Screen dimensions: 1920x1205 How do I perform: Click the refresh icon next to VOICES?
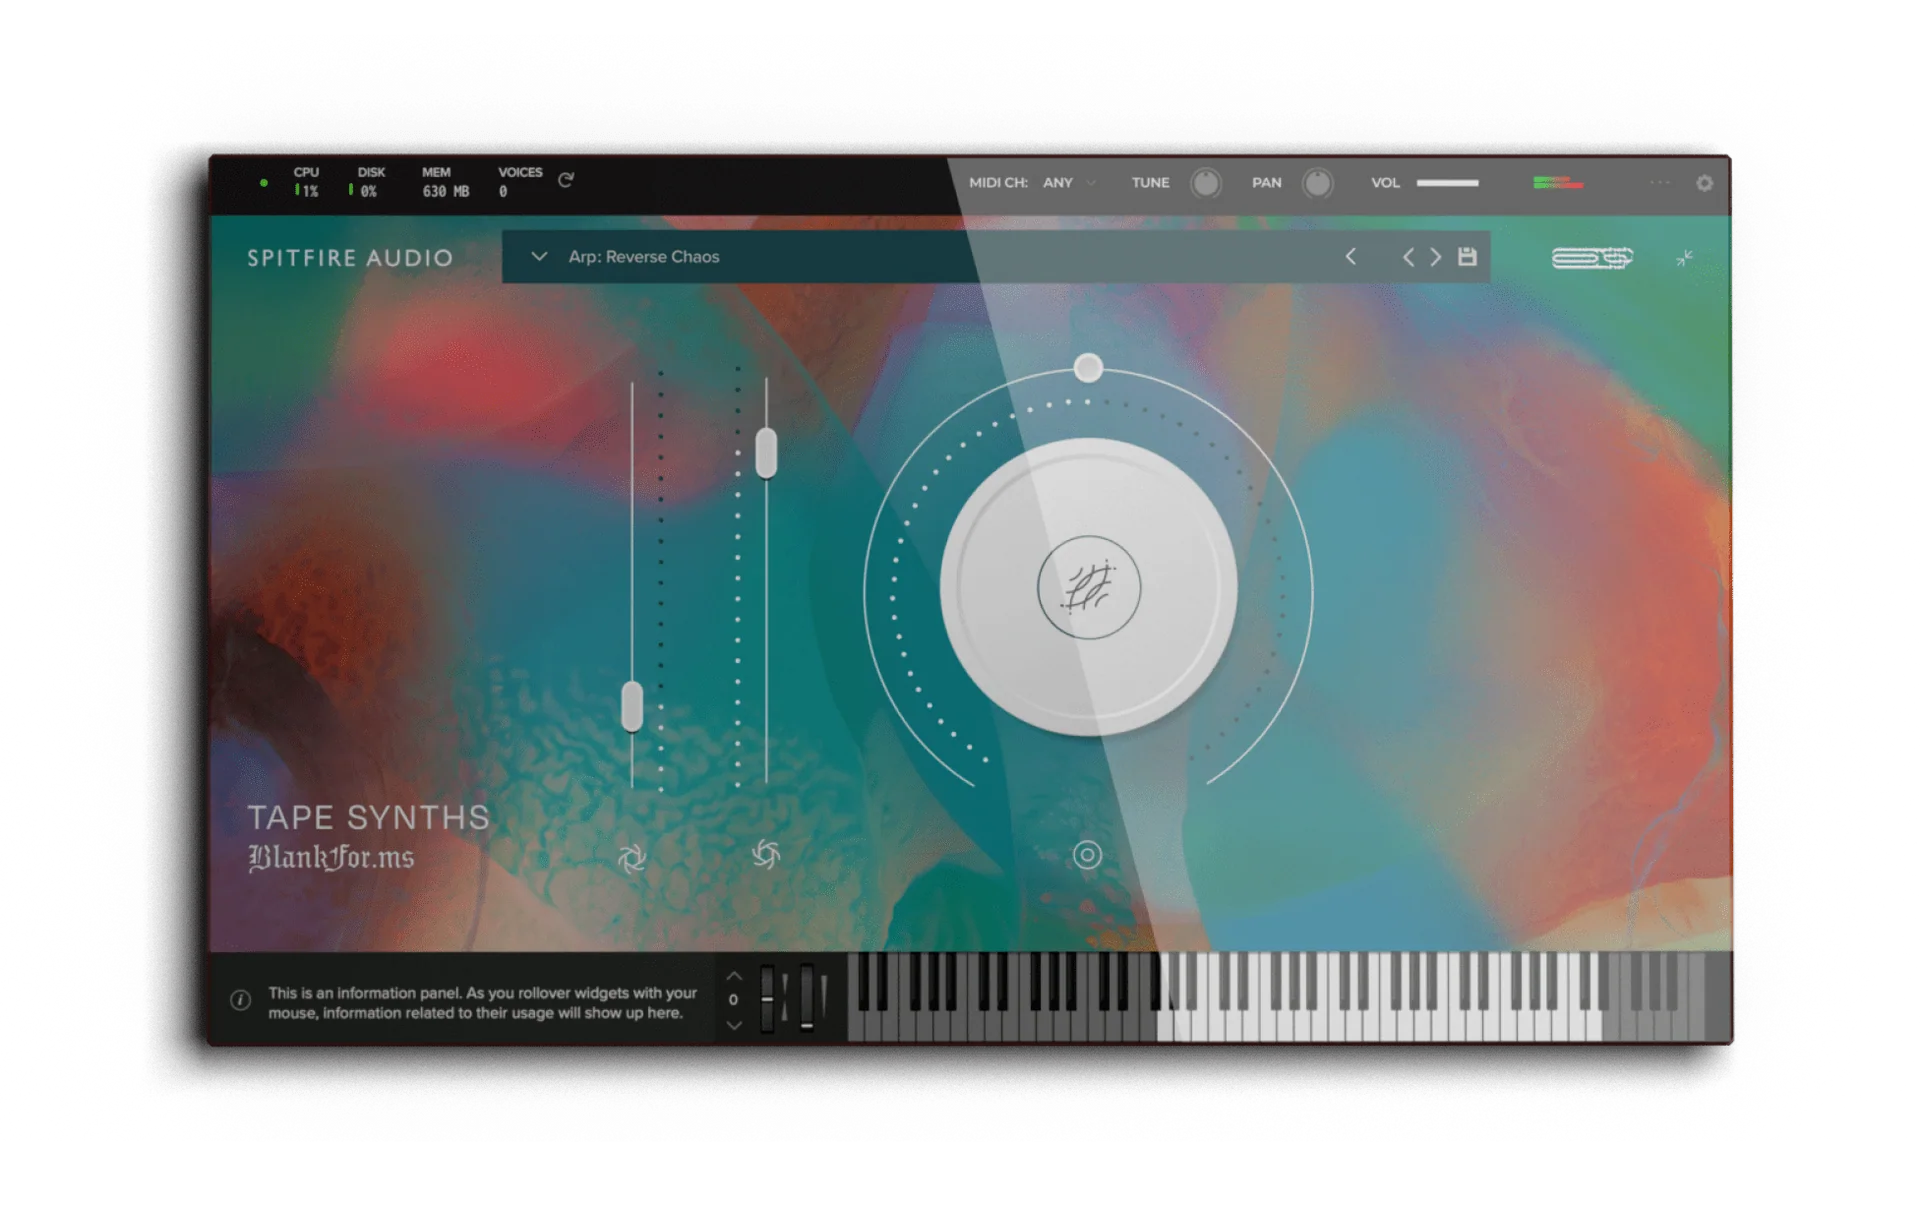[566, 181]
